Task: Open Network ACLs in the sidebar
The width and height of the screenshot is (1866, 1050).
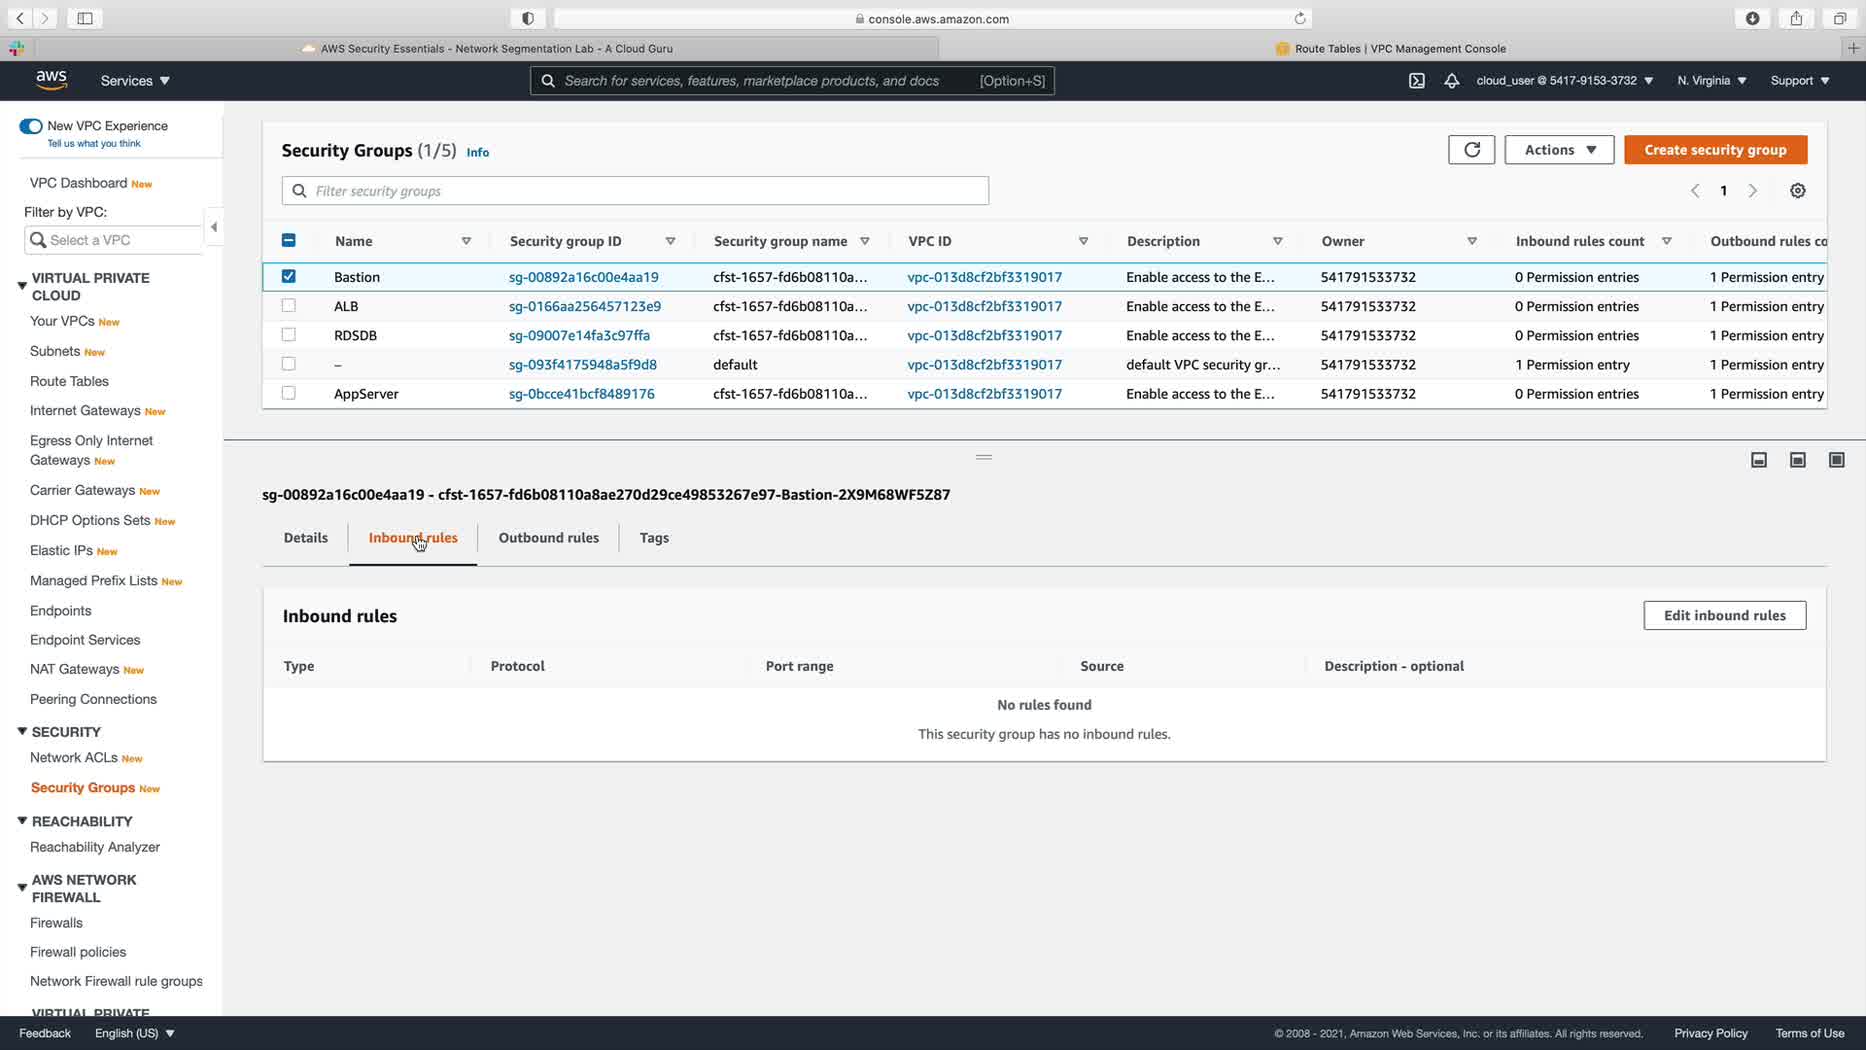Action: [x=74, y=758]
